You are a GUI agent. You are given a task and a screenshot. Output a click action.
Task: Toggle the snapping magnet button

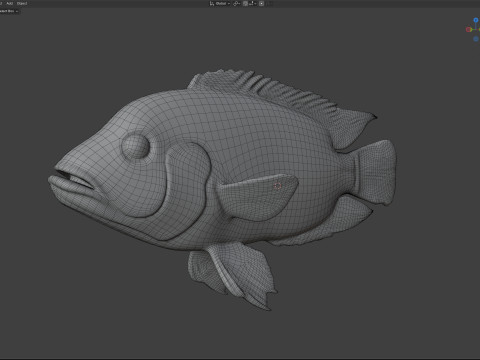(x=245, y=4)
